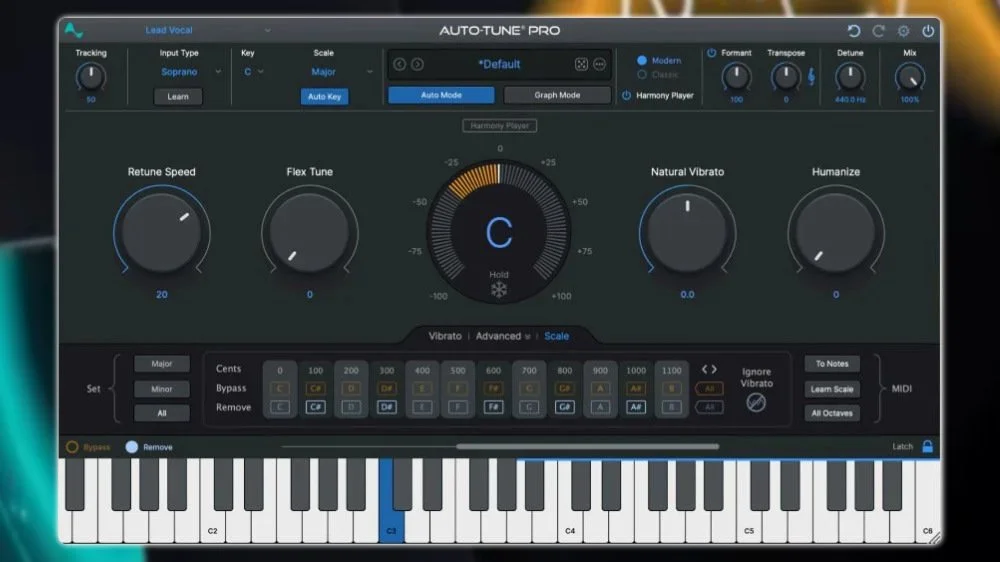
Task: Click the Hold freeze snowflake icon
Action: [499, 290]
